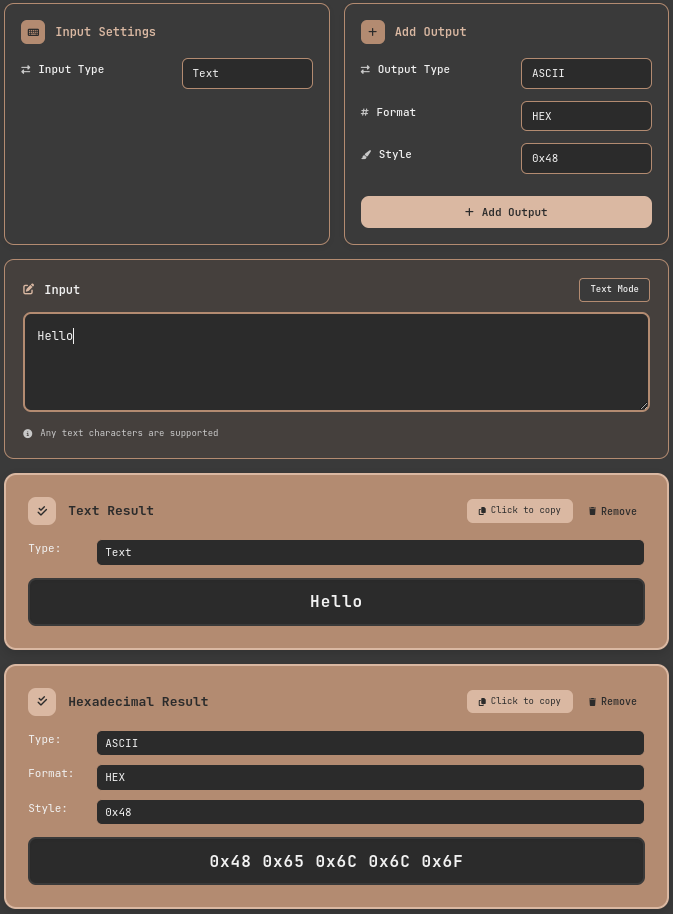The width and height of the screenshot is (673, 914).
Task: Click the Hello output in Text Result
Action: click(x=336, y=602)
